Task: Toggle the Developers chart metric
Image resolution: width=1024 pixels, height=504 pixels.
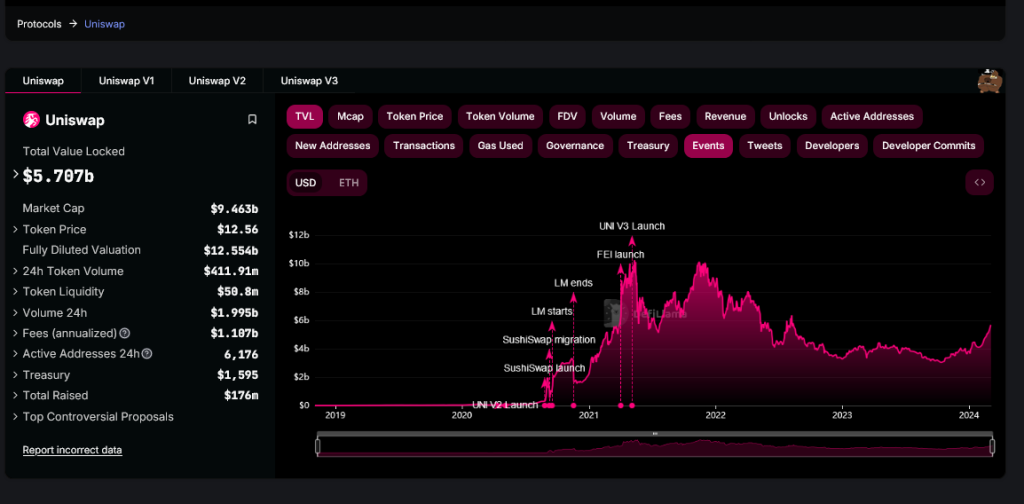Action: (832, 146)
